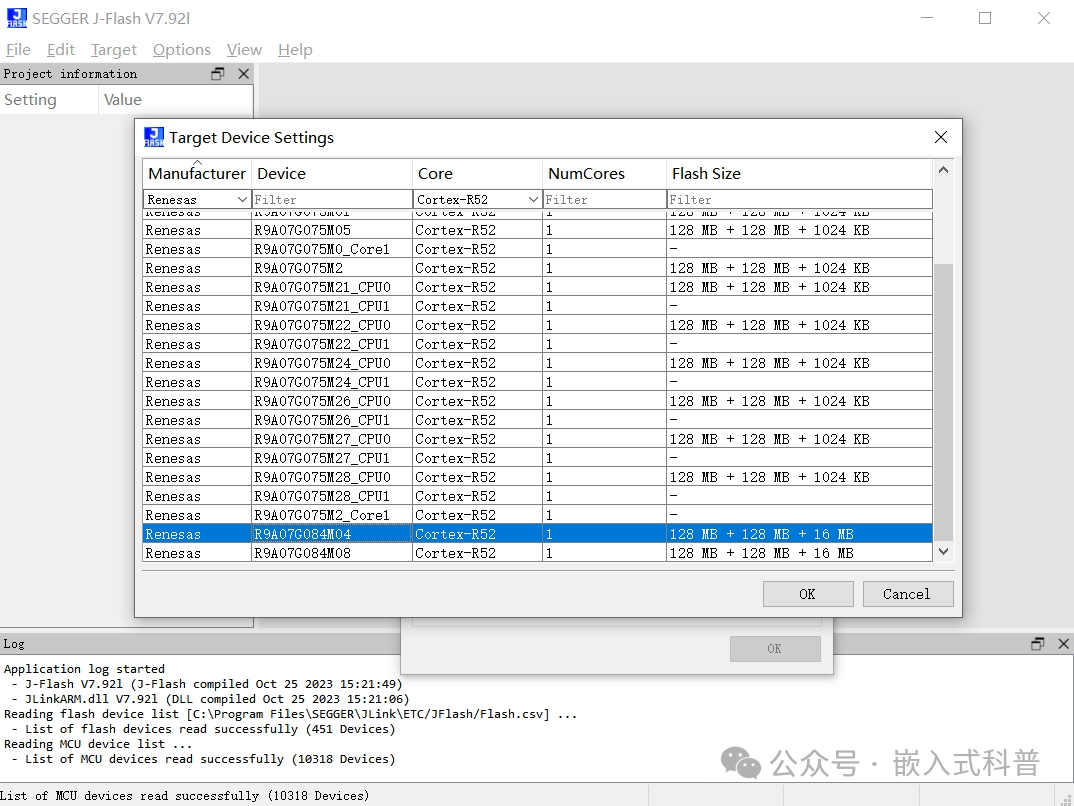The height and width of the screenshot is (806, 1074).
Task: Sort by the Manufacturer column header
Action: [197, 174]
